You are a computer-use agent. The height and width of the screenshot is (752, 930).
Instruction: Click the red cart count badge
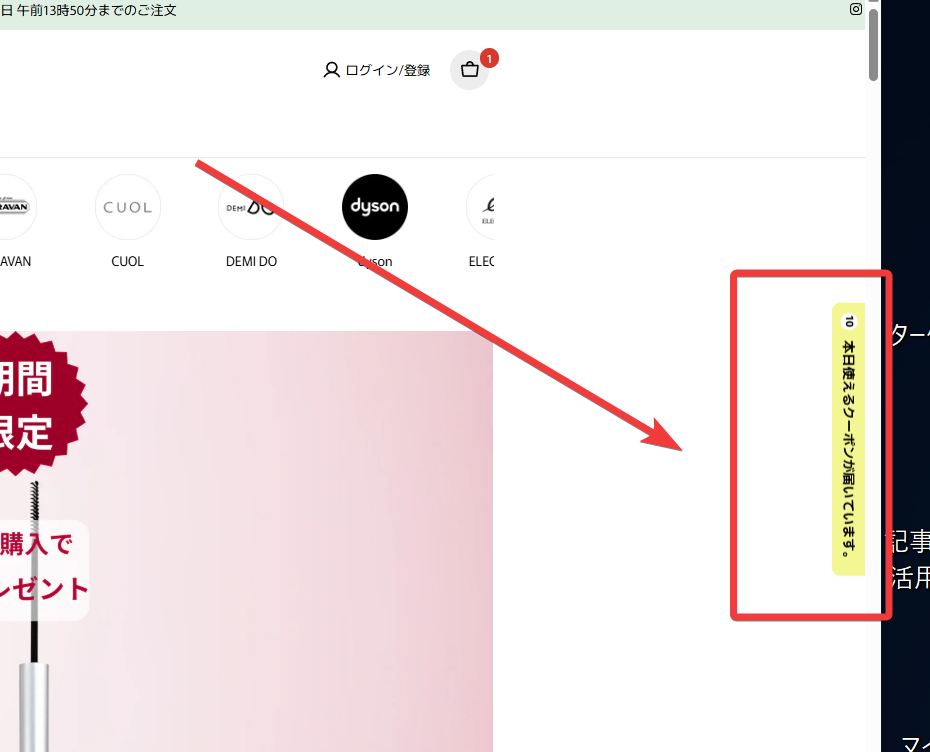pos(489,59)
